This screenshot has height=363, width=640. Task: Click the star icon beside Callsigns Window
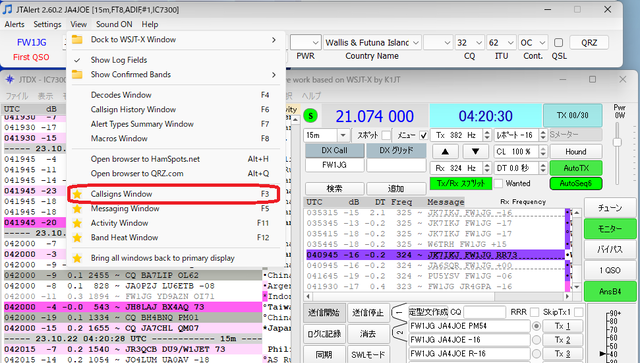click(77, 194)
